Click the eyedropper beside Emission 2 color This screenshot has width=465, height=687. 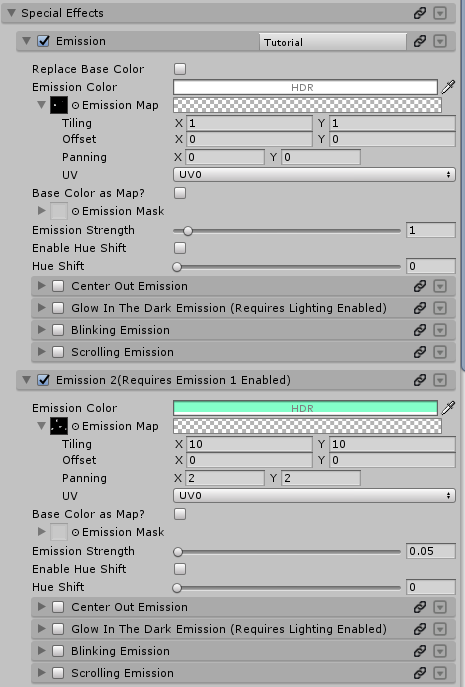tap(448, 408)
